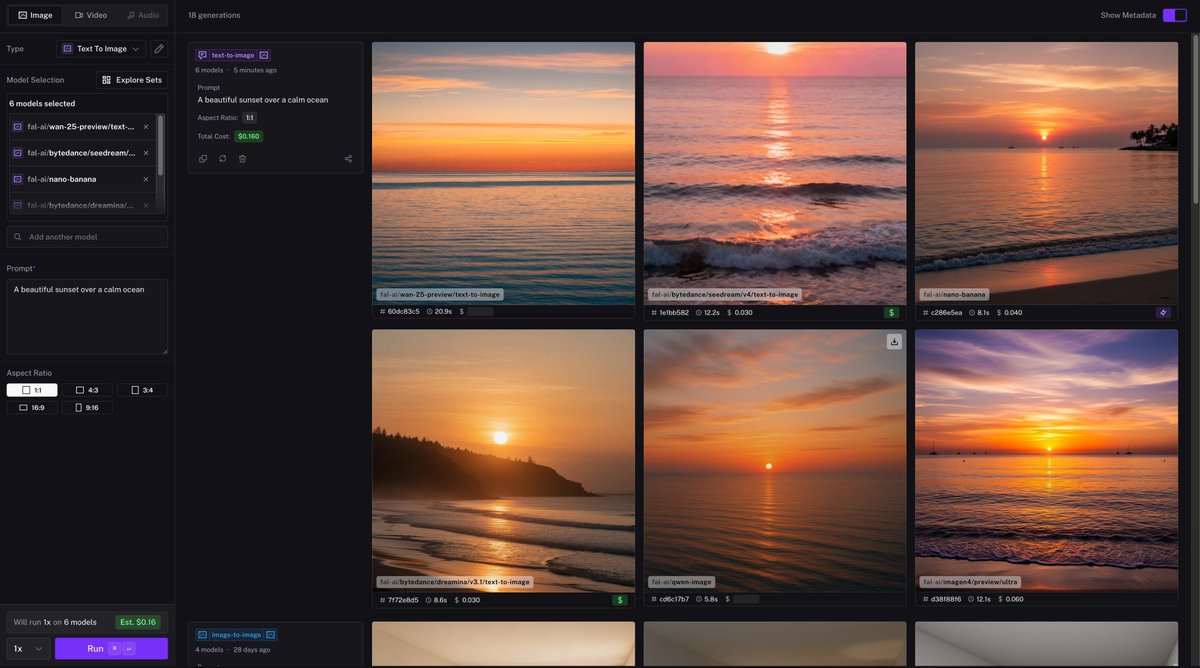Click the image-to-image tag on lower card
This screenshot has height=668, width=1200.
(236, 635)
